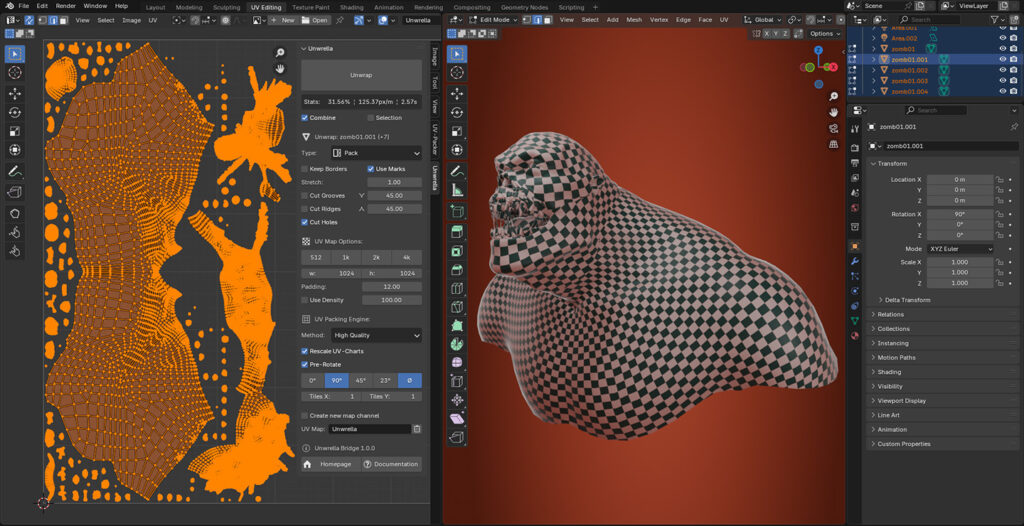
Task: Hide zomb01.002 with its eye icon
Action: pyautogui.click(x=1002, y=70)
